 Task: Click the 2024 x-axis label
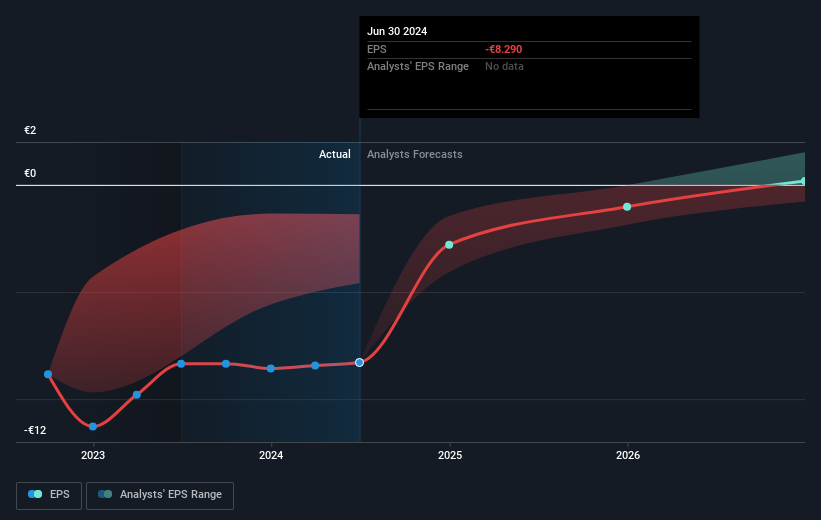[x=271, y=455]
